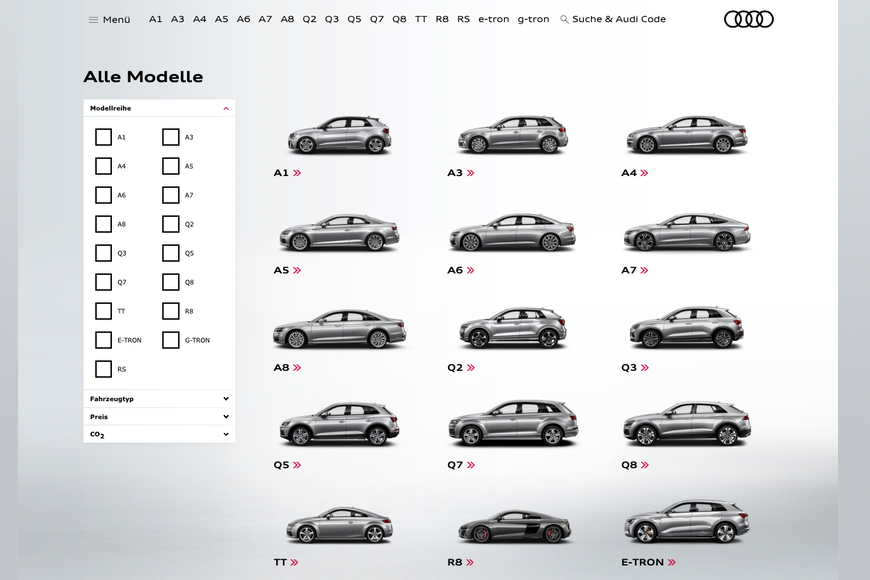Click the red arrows next to A6
The image size is (870, 580).
pyautogui.click(x=471, y=270)
